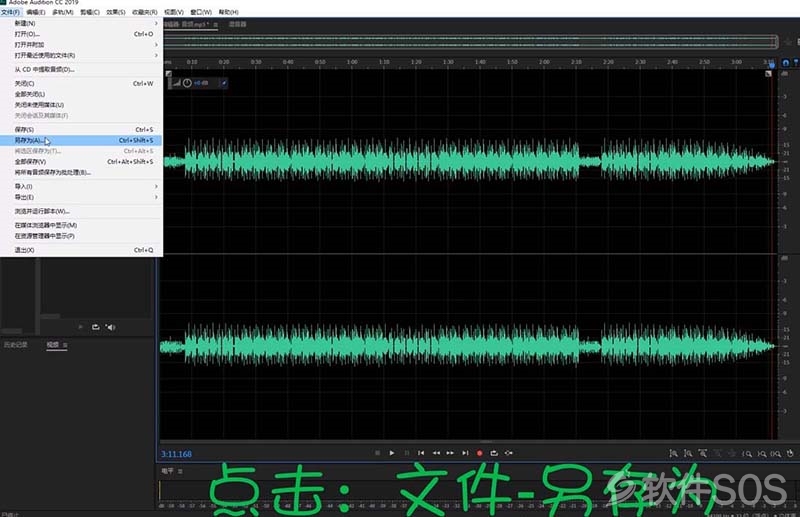The height and width of the screenshot is (517, 800).
Task: Open the 电平 panel menu icon
Action: 180,472
